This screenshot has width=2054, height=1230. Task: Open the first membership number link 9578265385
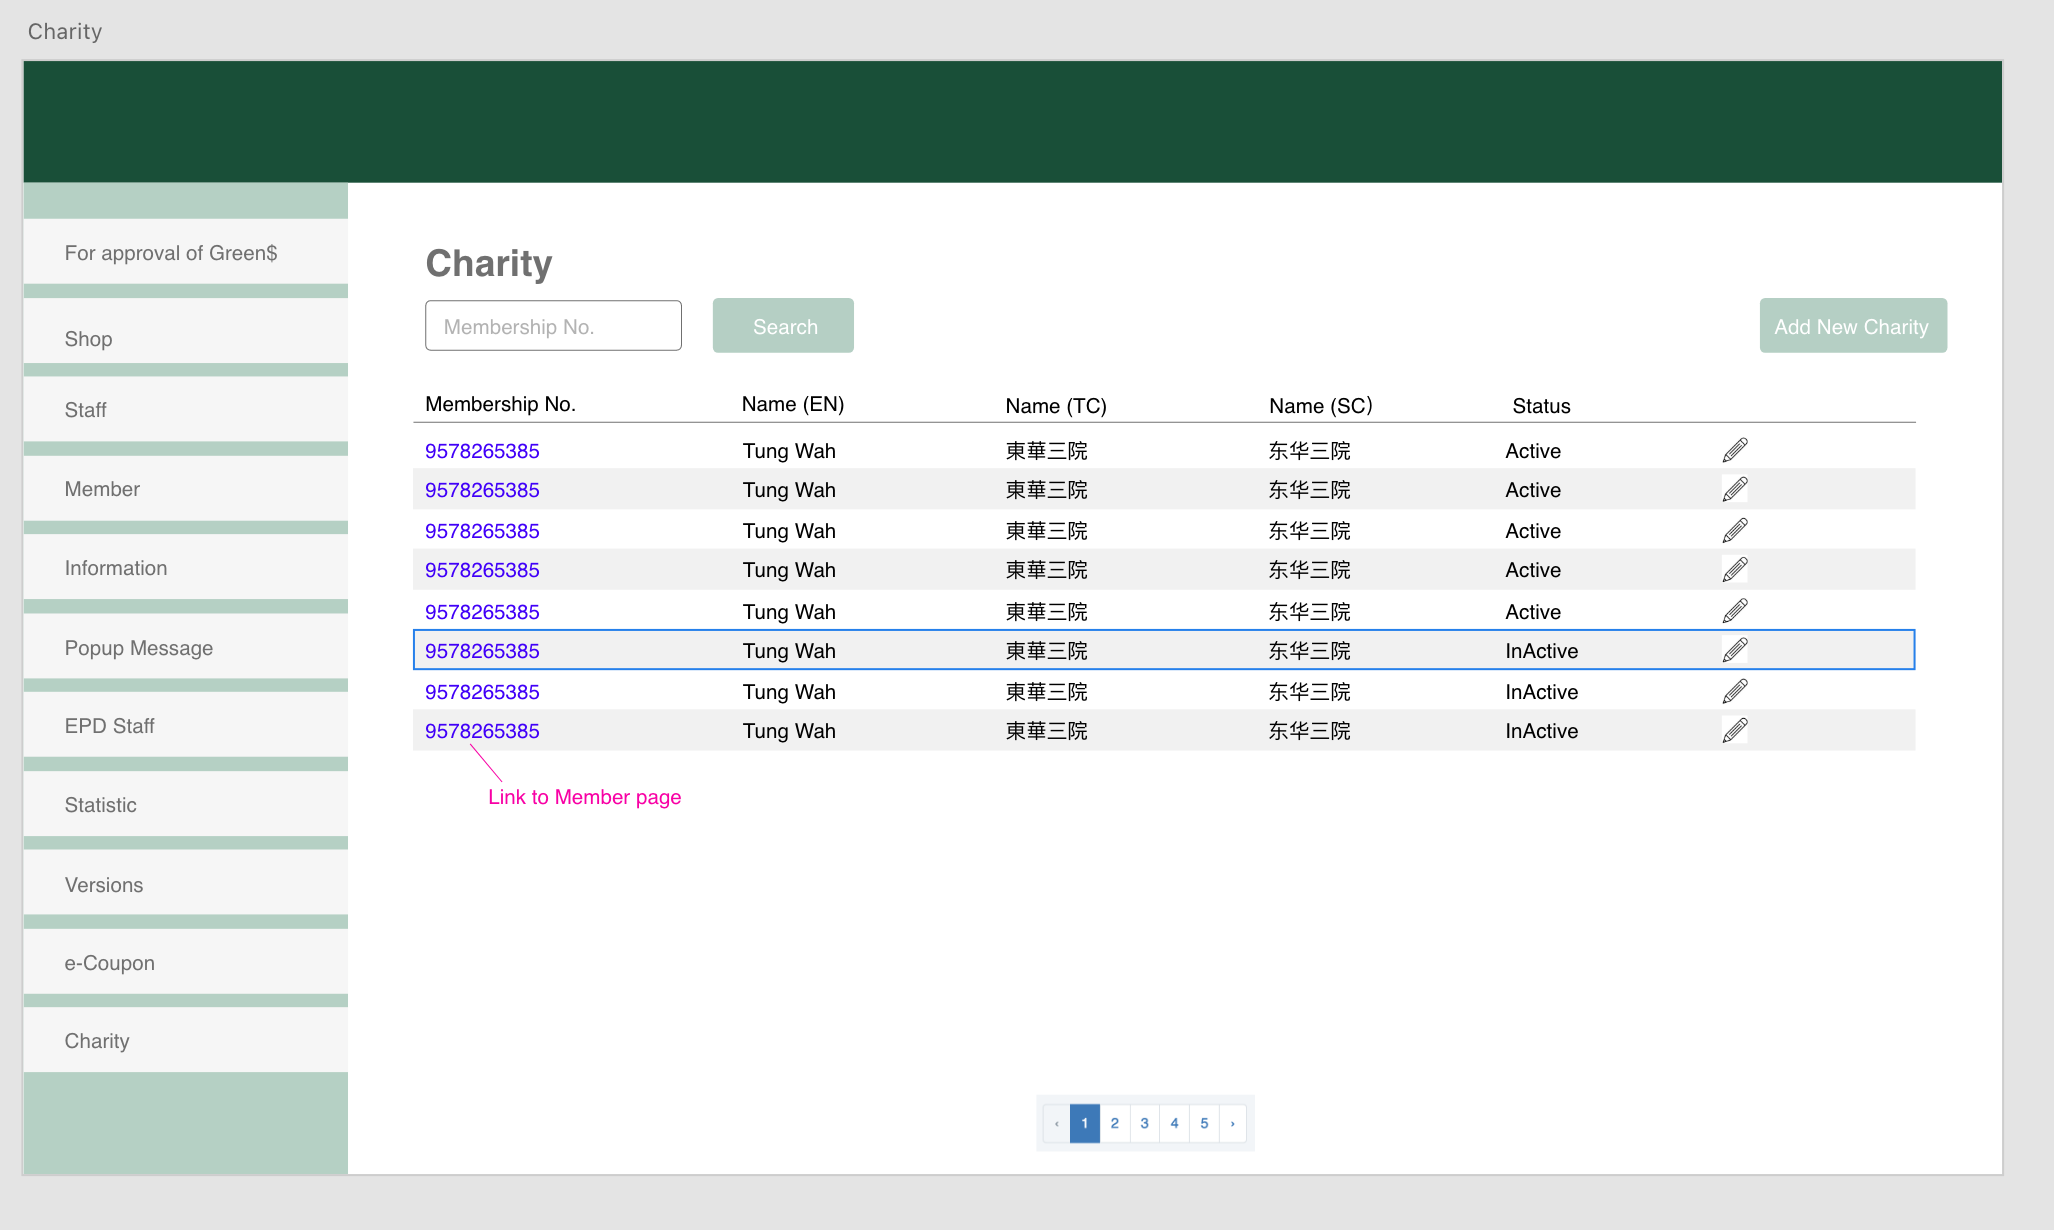[x=482, y=451]
